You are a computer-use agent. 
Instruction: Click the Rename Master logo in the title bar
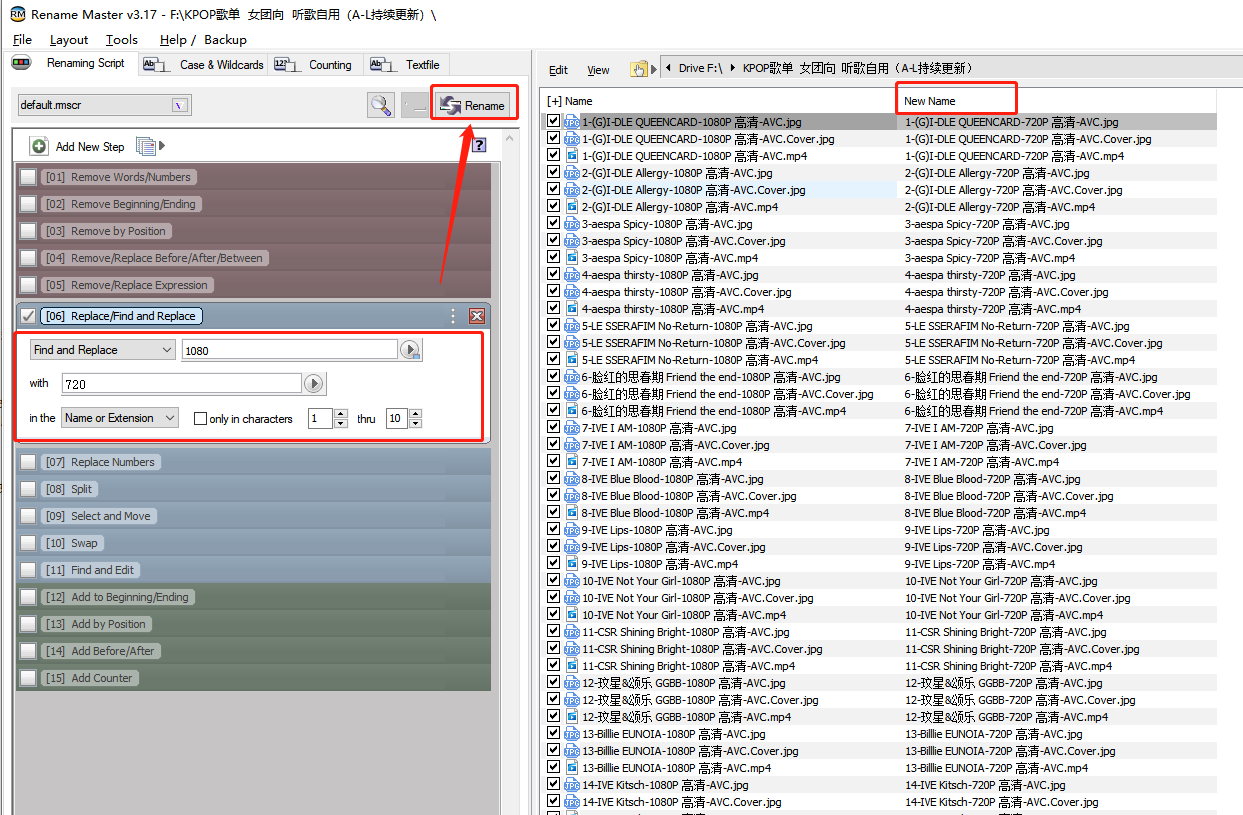point(17,14)
